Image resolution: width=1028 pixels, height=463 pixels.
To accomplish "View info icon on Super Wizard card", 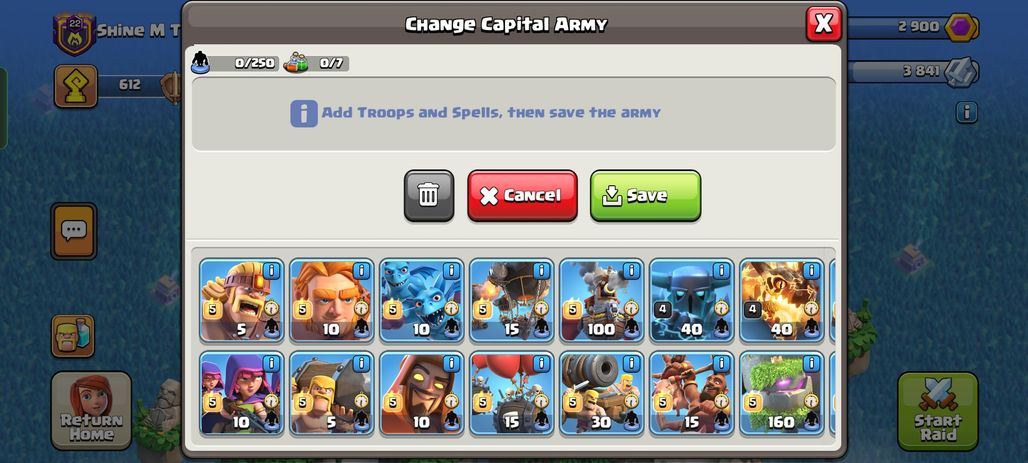I will [451, 363].
